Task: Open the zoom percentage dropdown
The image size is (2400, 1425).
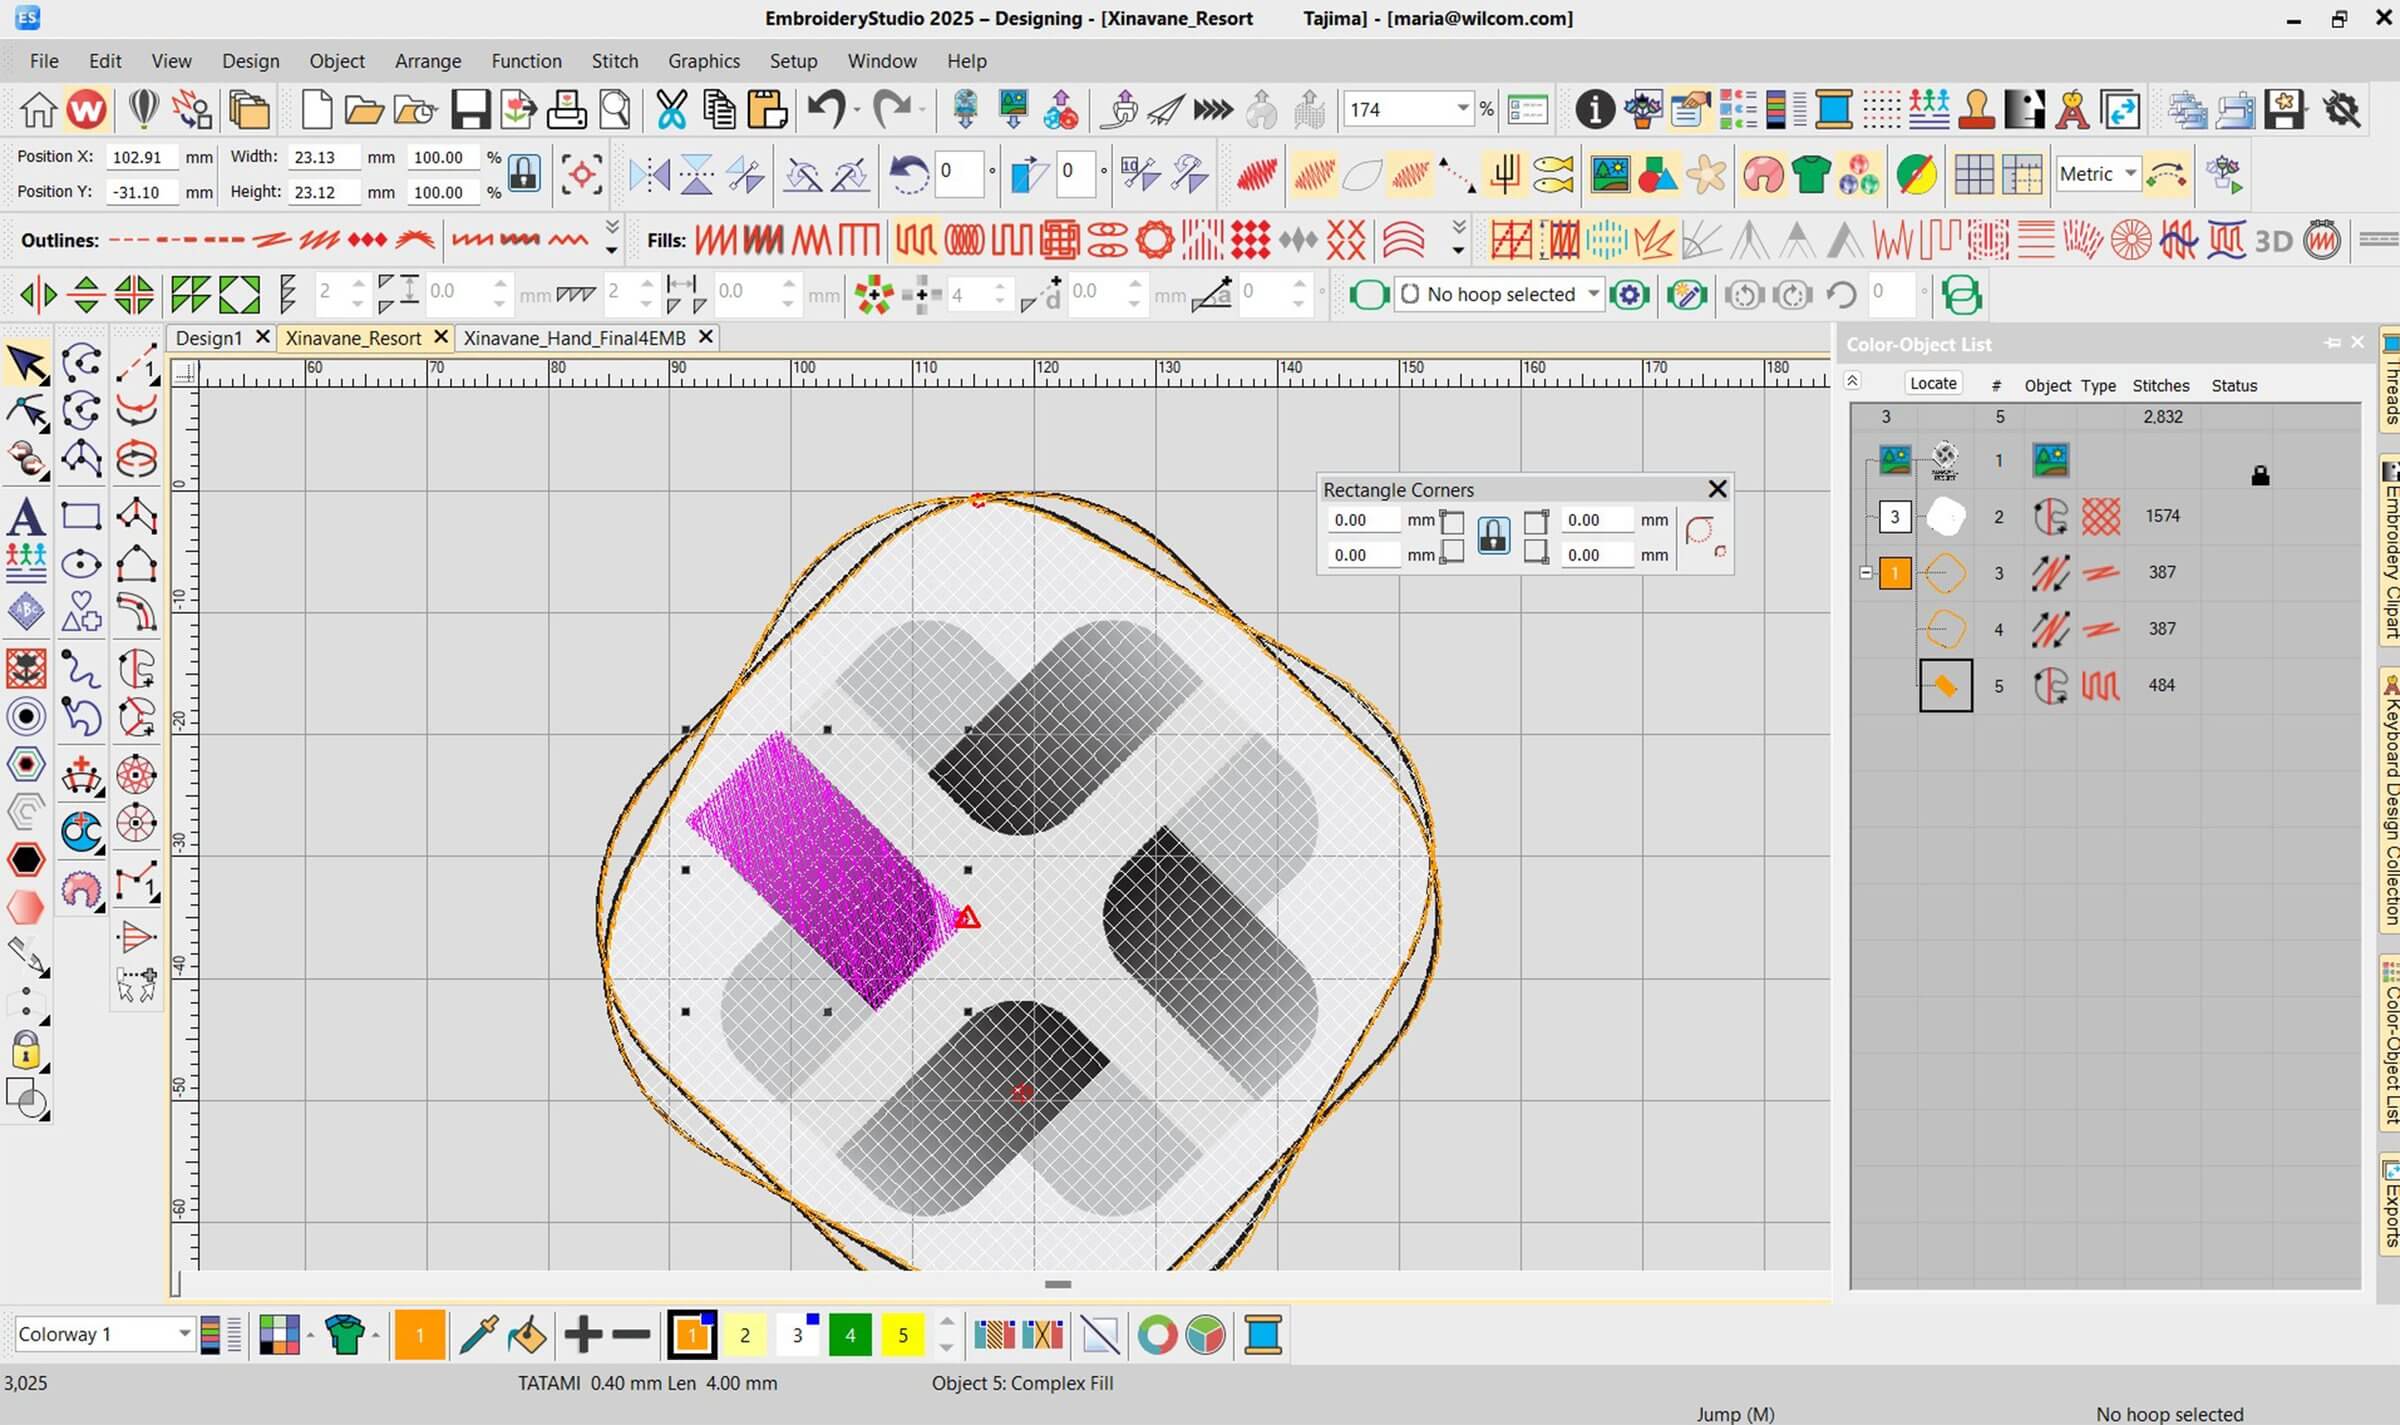Action: [1462, 110]
